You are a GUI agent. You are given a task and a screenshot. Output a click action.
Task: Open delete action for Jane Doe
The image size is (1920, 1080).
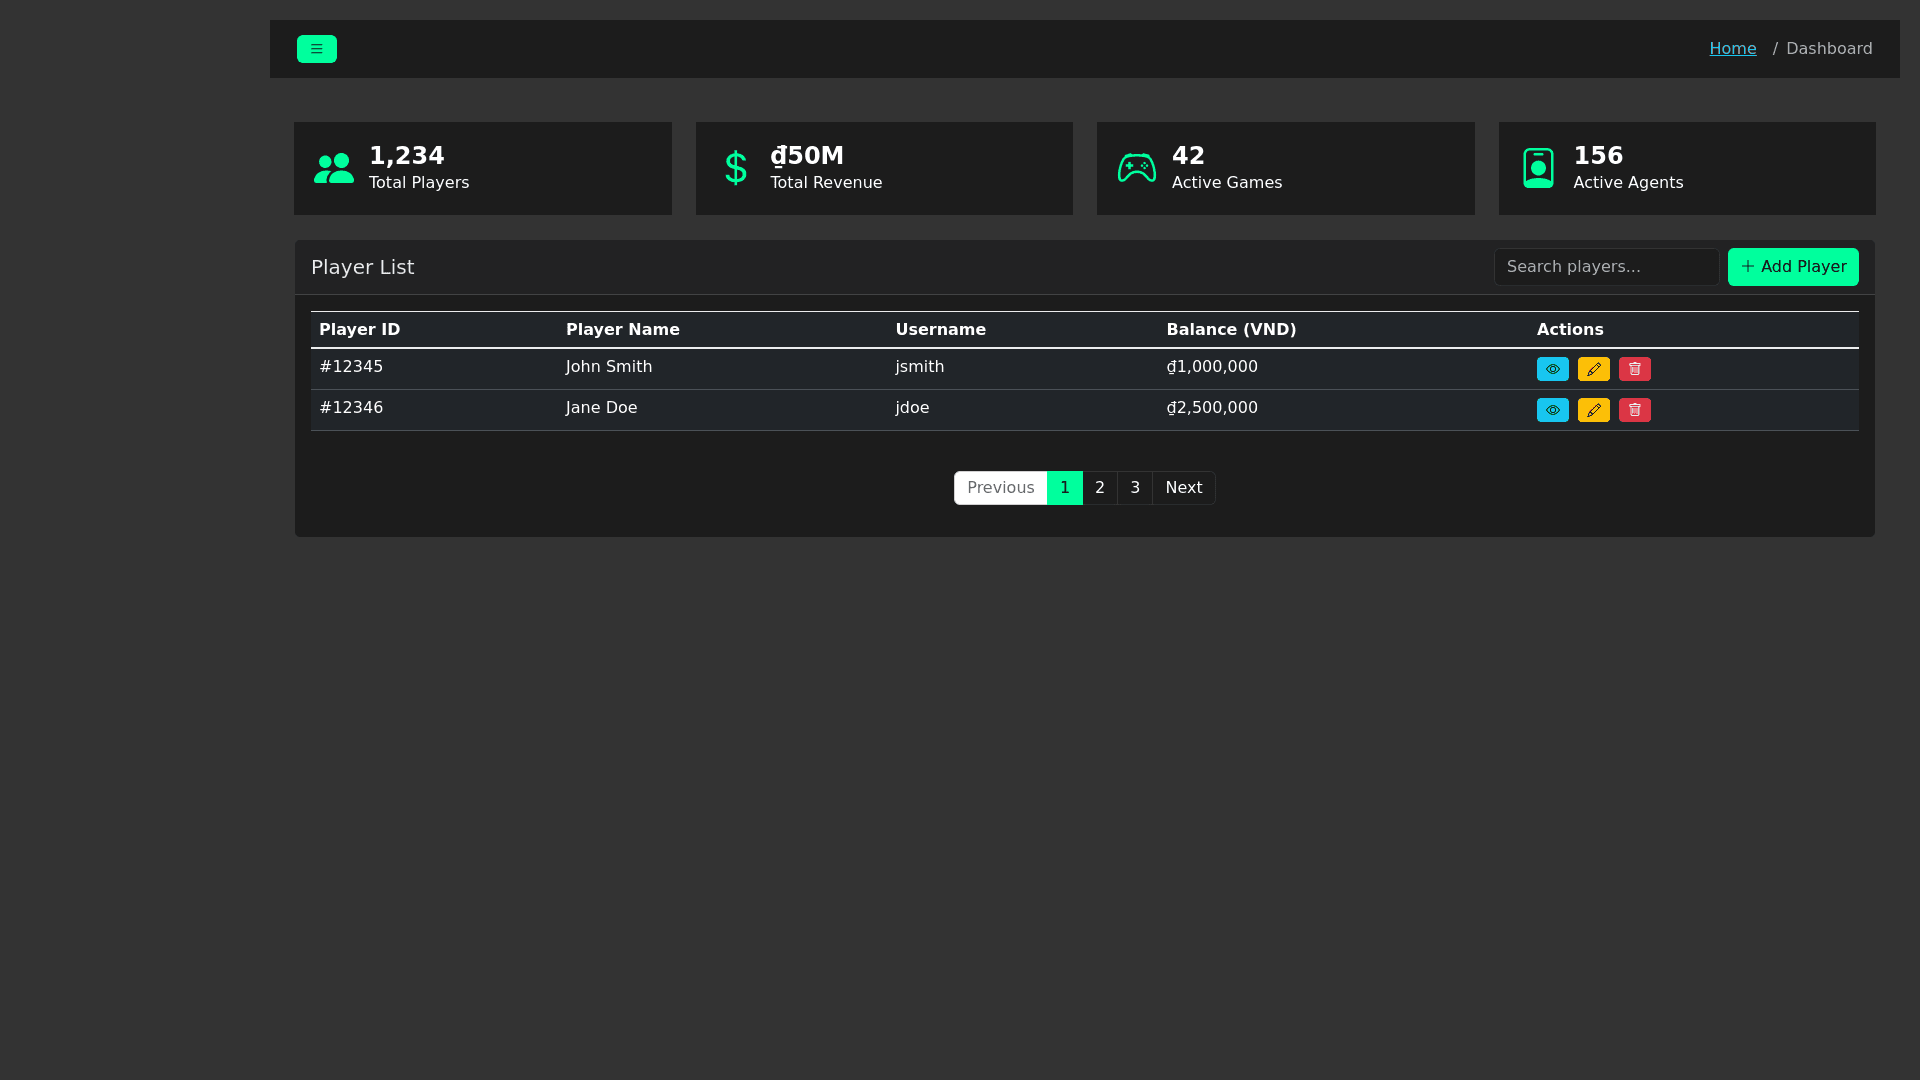coord(1634,409)
